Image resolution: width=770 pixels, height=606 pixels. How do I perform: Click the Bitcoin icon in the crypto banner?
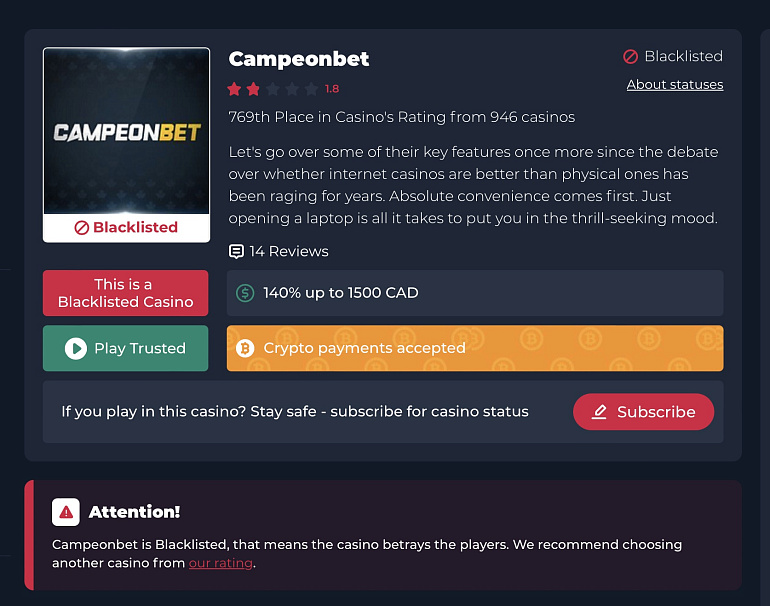(245, 348)
